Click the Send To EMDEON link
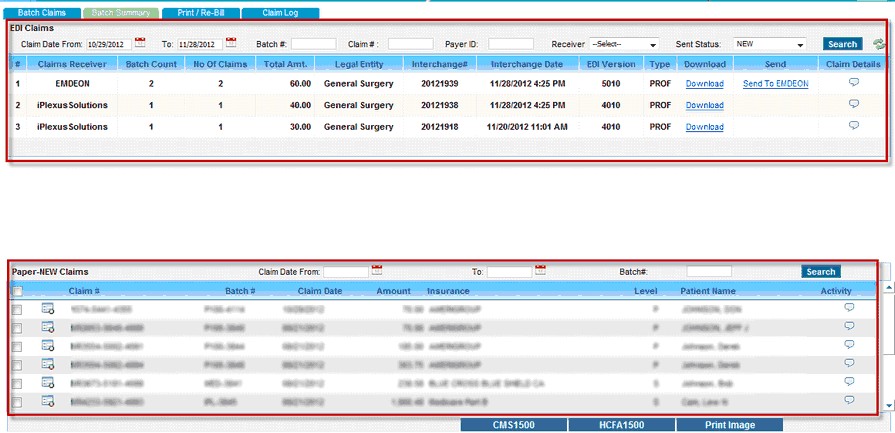895x433 pixels. click(775, 84)
